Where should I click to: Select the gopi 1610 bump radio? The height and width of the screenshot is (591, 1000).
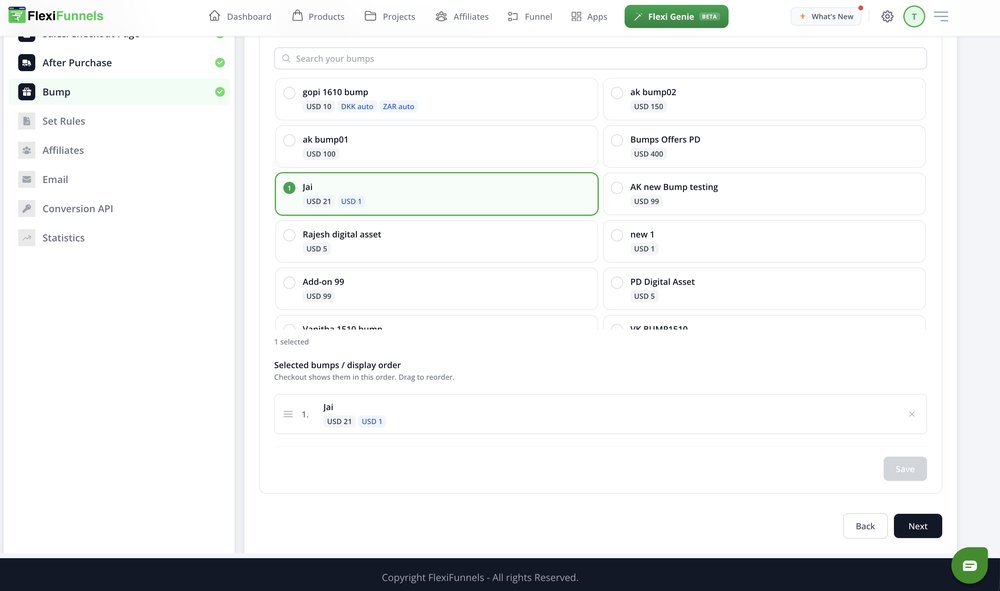[x=289, y=93]
